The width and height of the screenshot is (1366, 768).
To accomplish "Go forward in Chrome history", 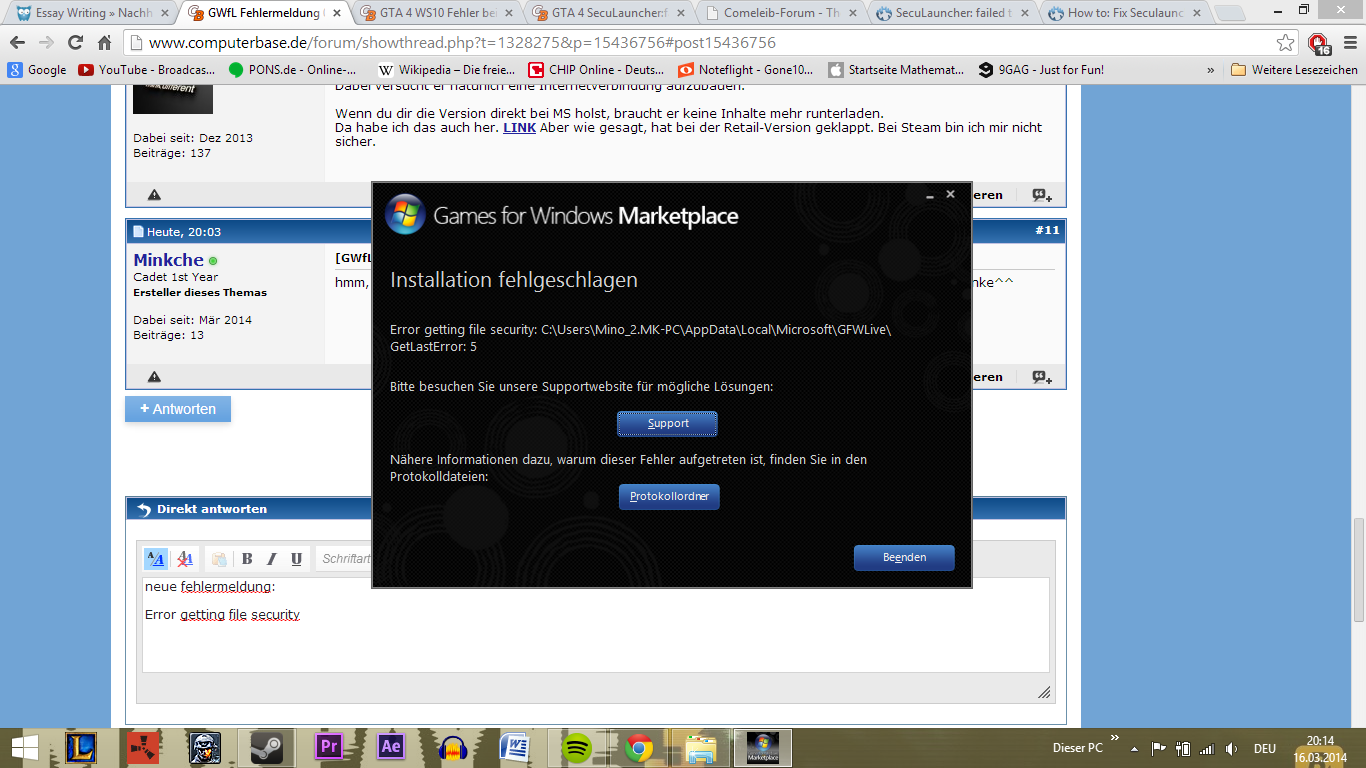I will pos(46,43).
